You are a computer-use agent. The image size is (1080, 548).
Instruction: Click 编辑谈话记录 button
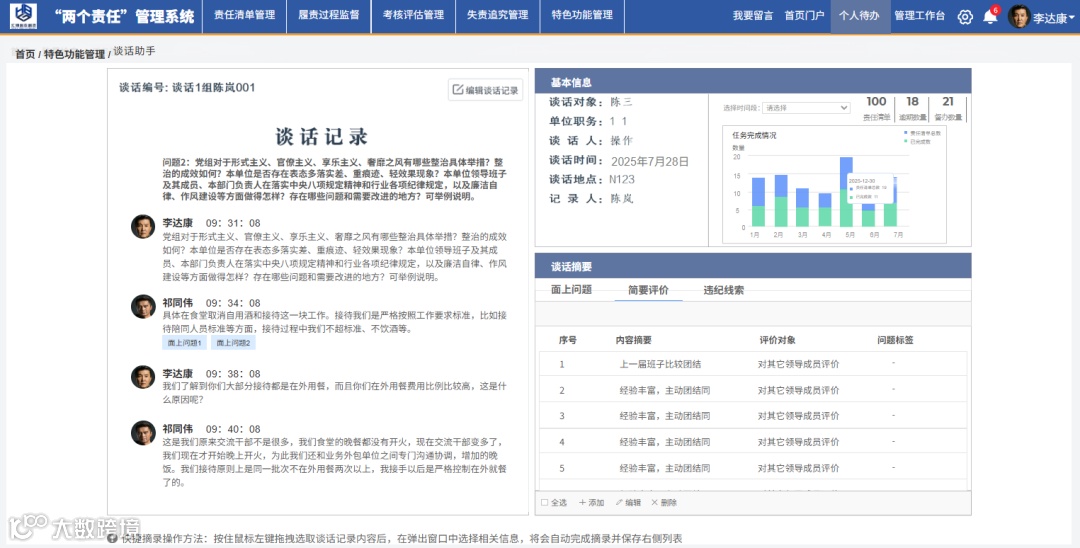pyautogui.click(x=485, y=89)
